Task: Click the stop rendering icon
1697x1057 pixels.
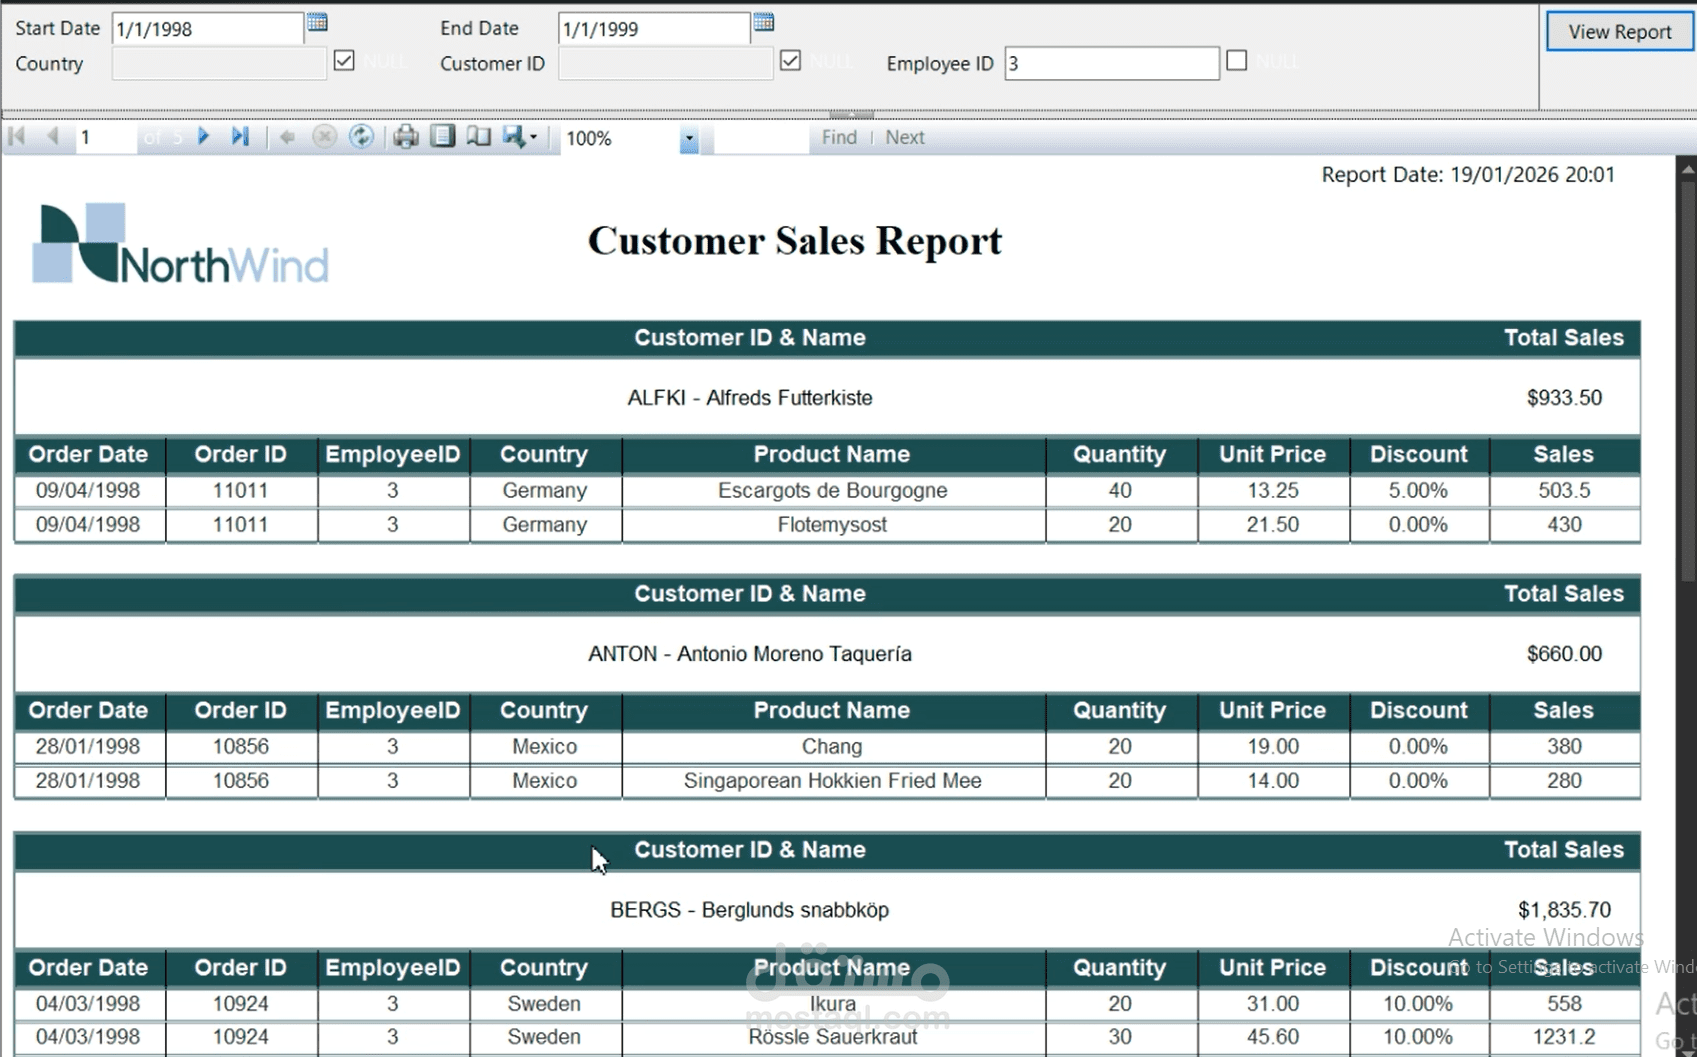Action: tap(324, 137)
